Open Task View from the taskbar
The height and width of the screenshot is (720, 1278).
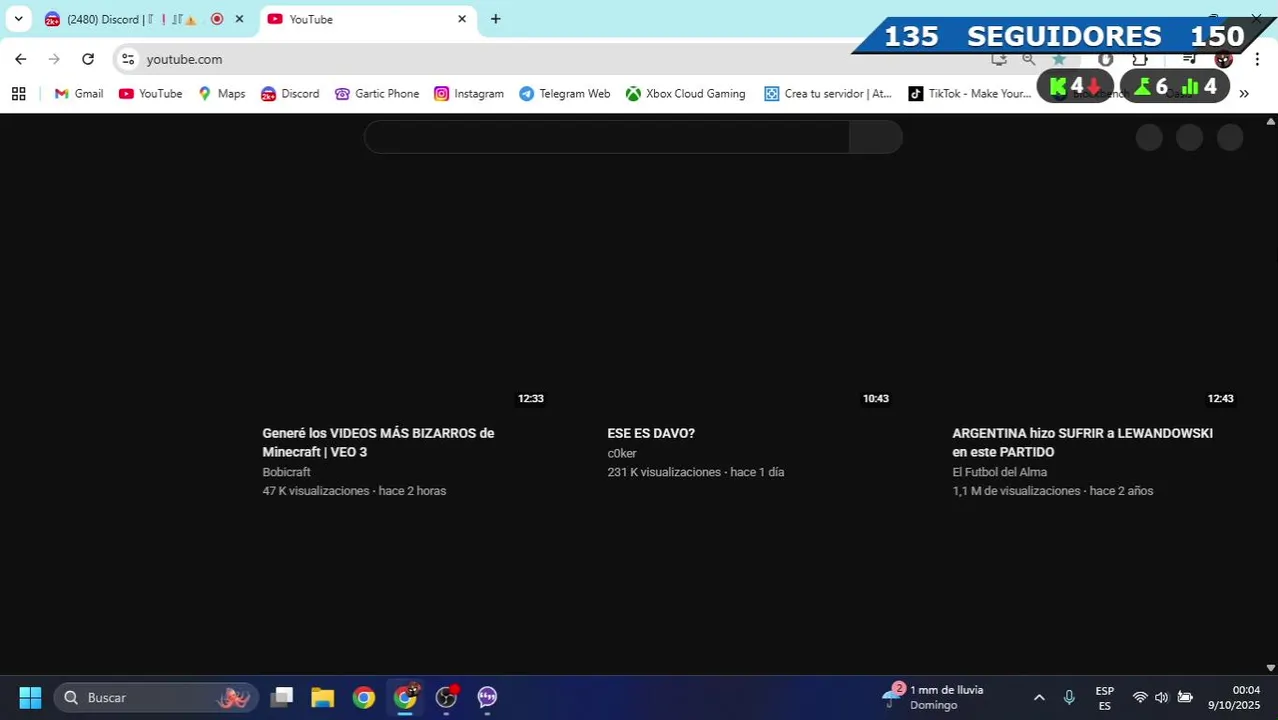[282, 697]
